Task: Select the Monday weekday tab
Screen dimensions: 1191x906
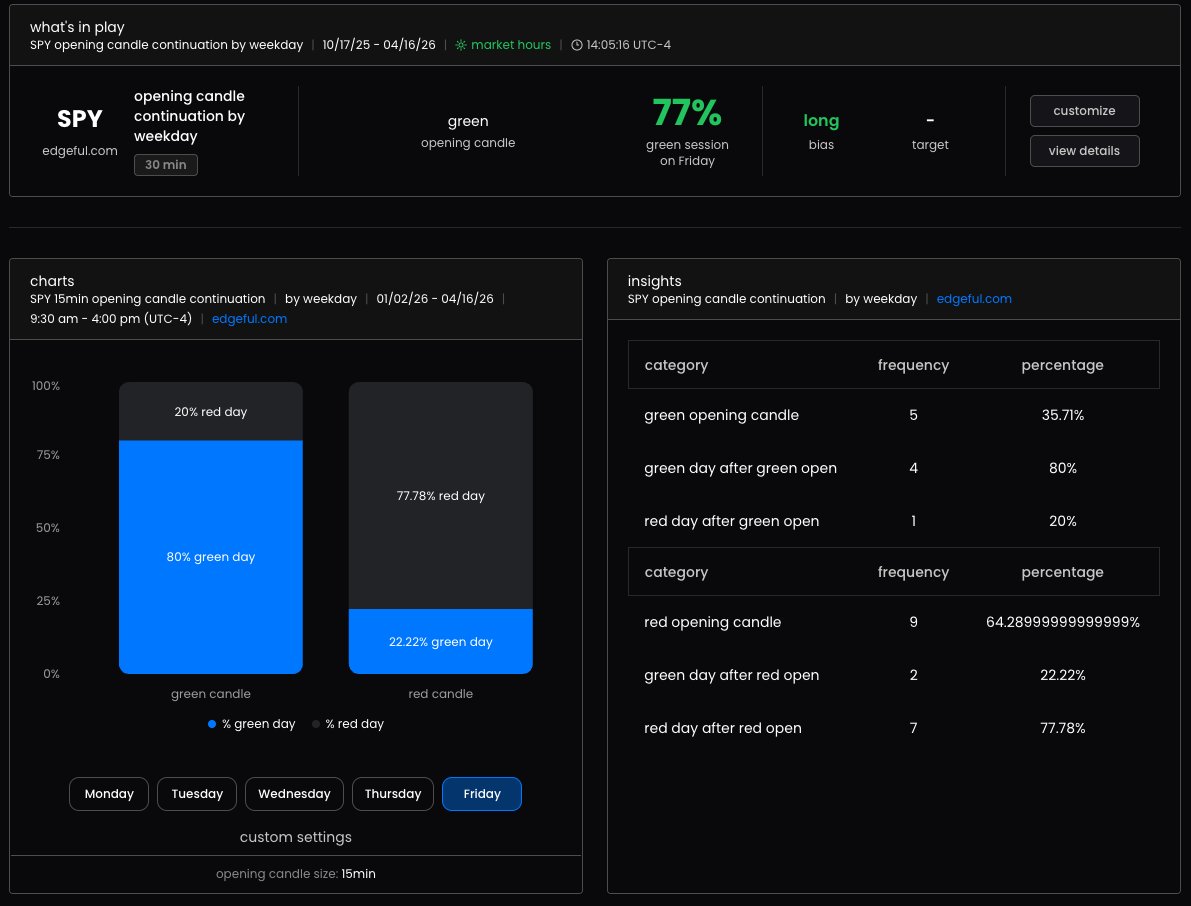Action: tap(109, 794)
